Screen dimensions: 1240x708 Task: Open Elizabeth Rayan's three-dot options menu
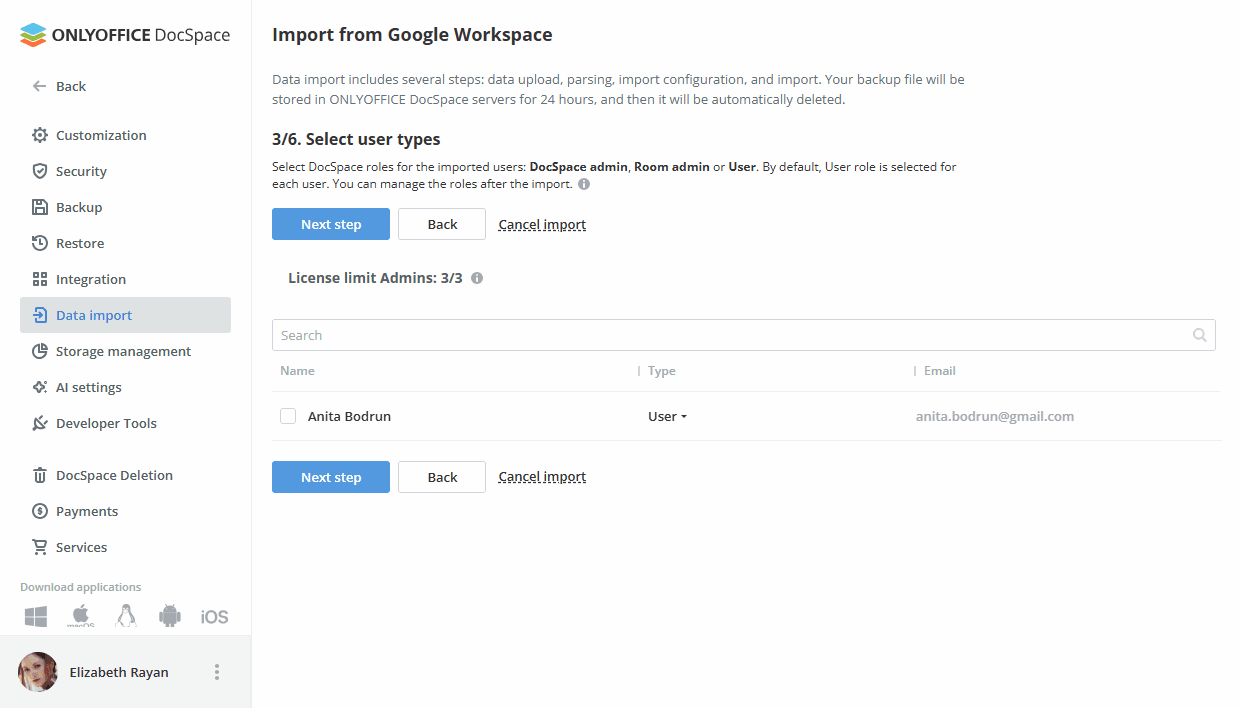click(216, 671)
